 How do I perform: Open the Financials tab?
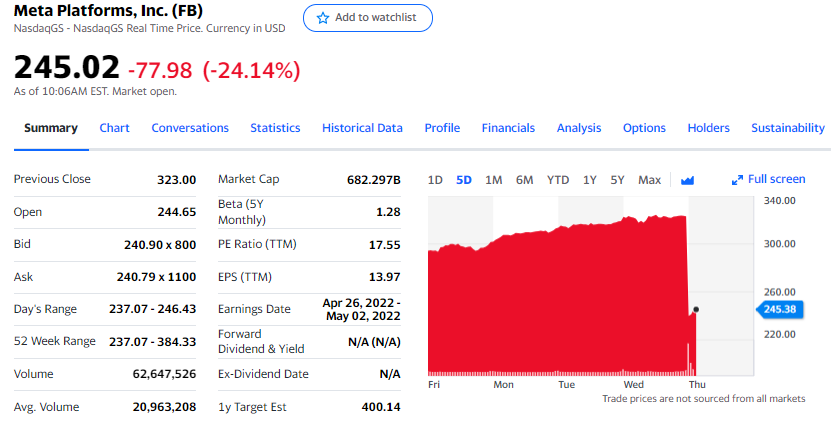508,128
